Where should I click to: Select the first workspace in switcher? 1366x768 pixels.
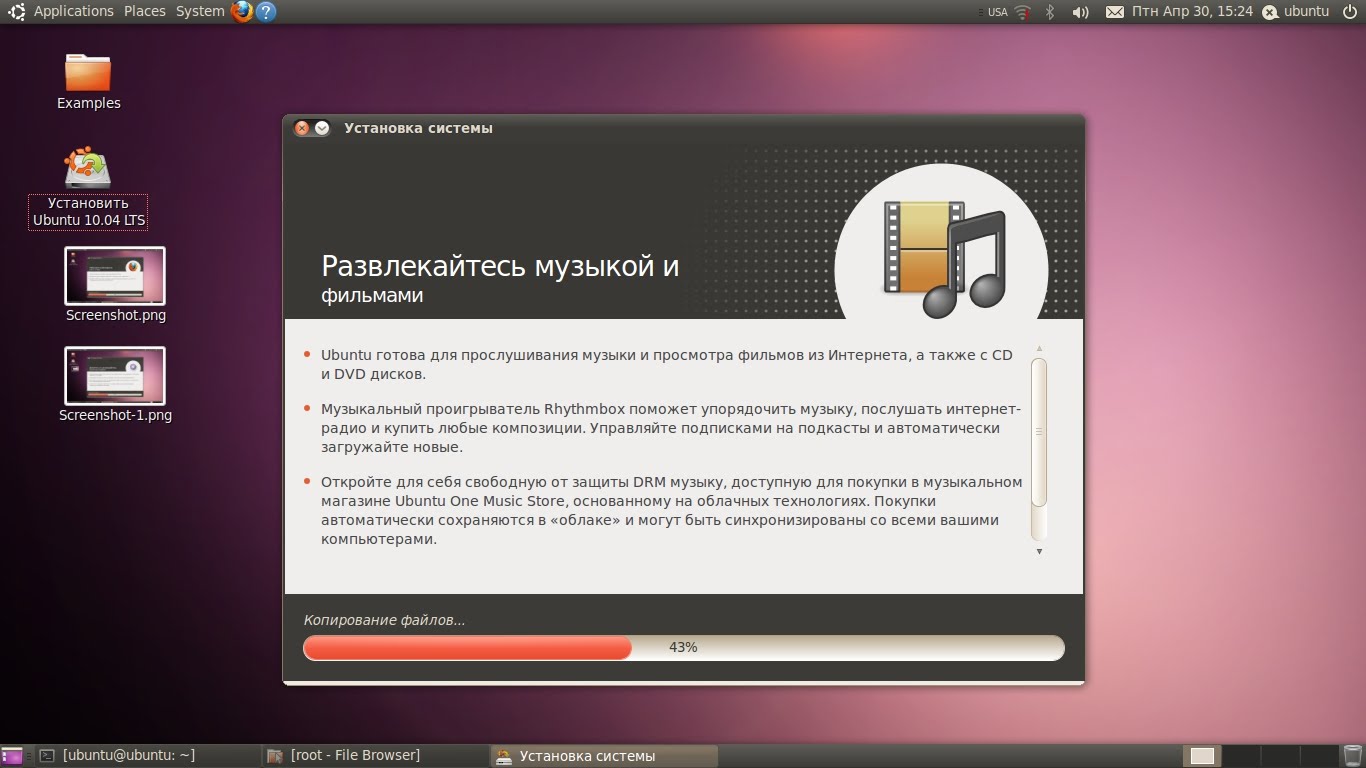click(x=1203, y=756)
